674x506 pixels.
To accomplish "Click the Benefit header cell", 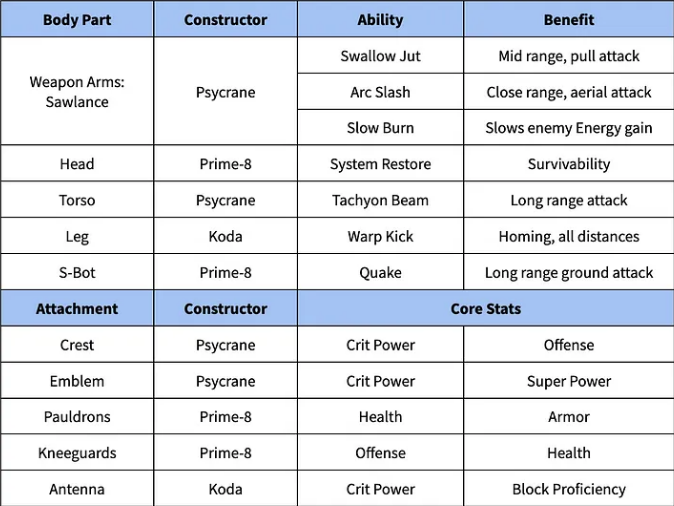I will click(x=569, y=19).
